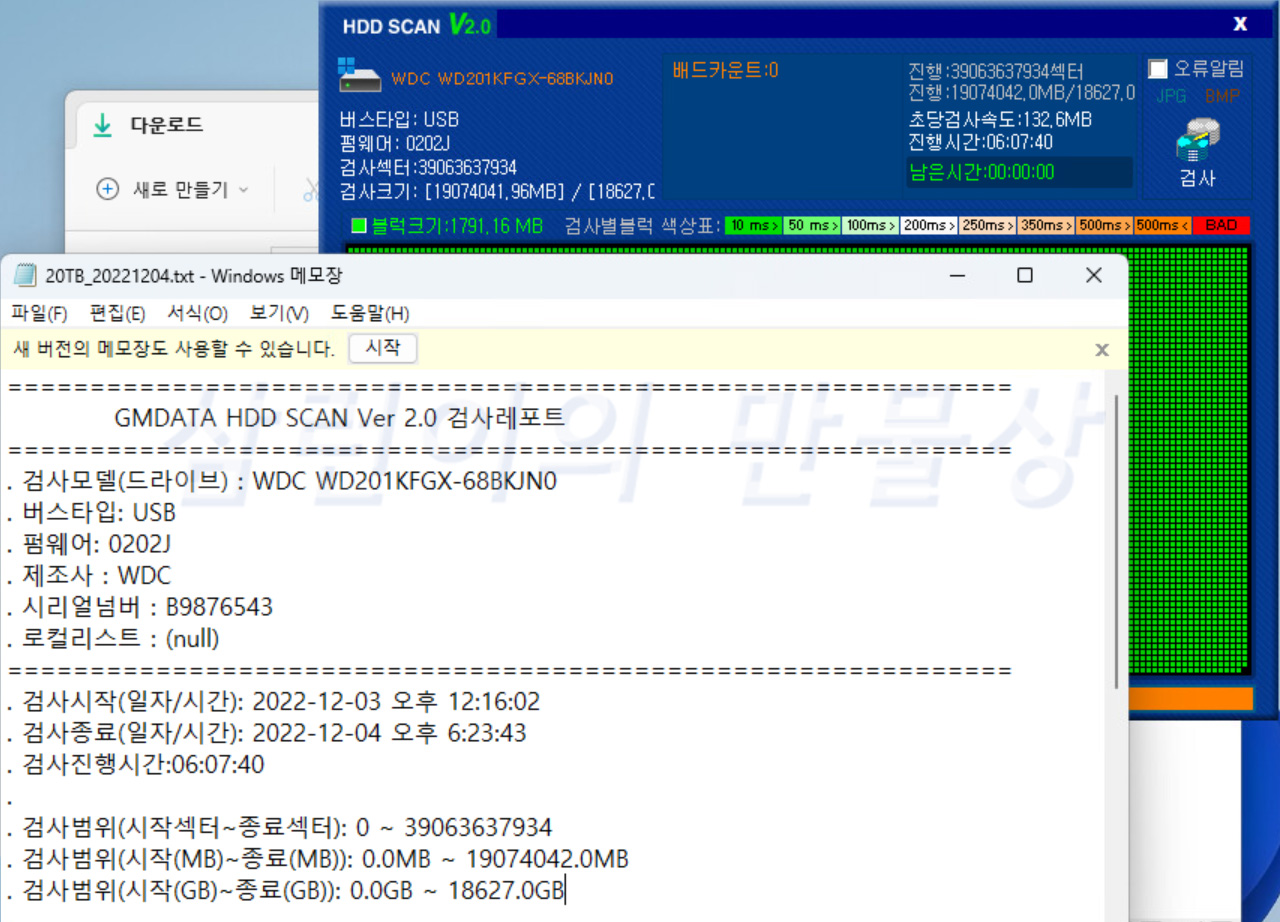Click the 시리얼넘버 : B9876543 line

[x=140, y=607]
